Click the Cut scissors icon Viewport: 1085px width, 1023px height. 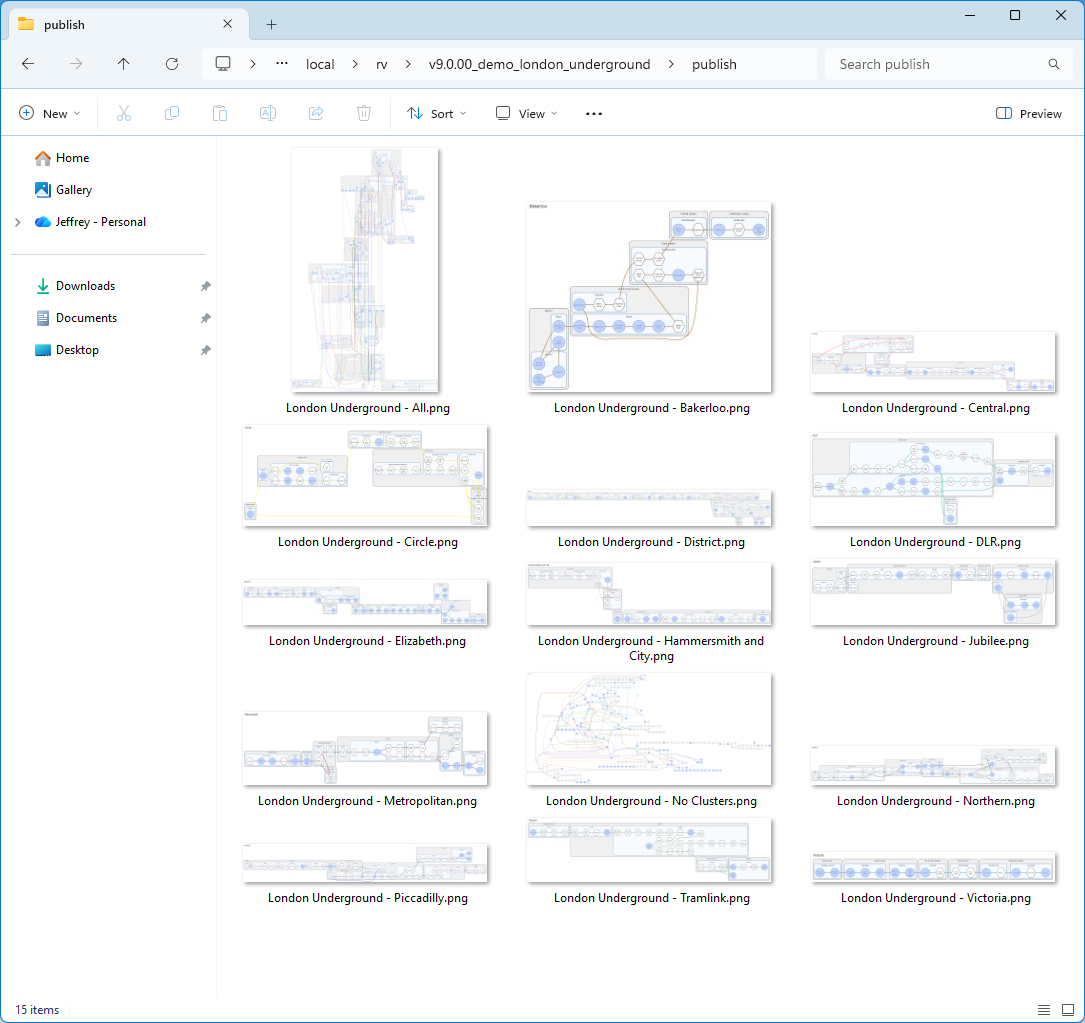click(x=124, y=114)
